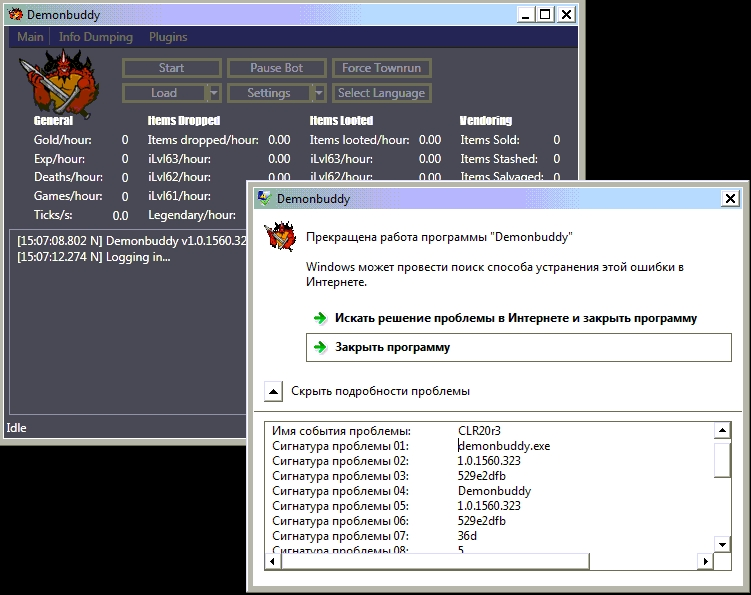Open the Load button dropdown arrow
The width and height of the screenshot is (751, 595).
pyautogui.click(x=213, y=93)
